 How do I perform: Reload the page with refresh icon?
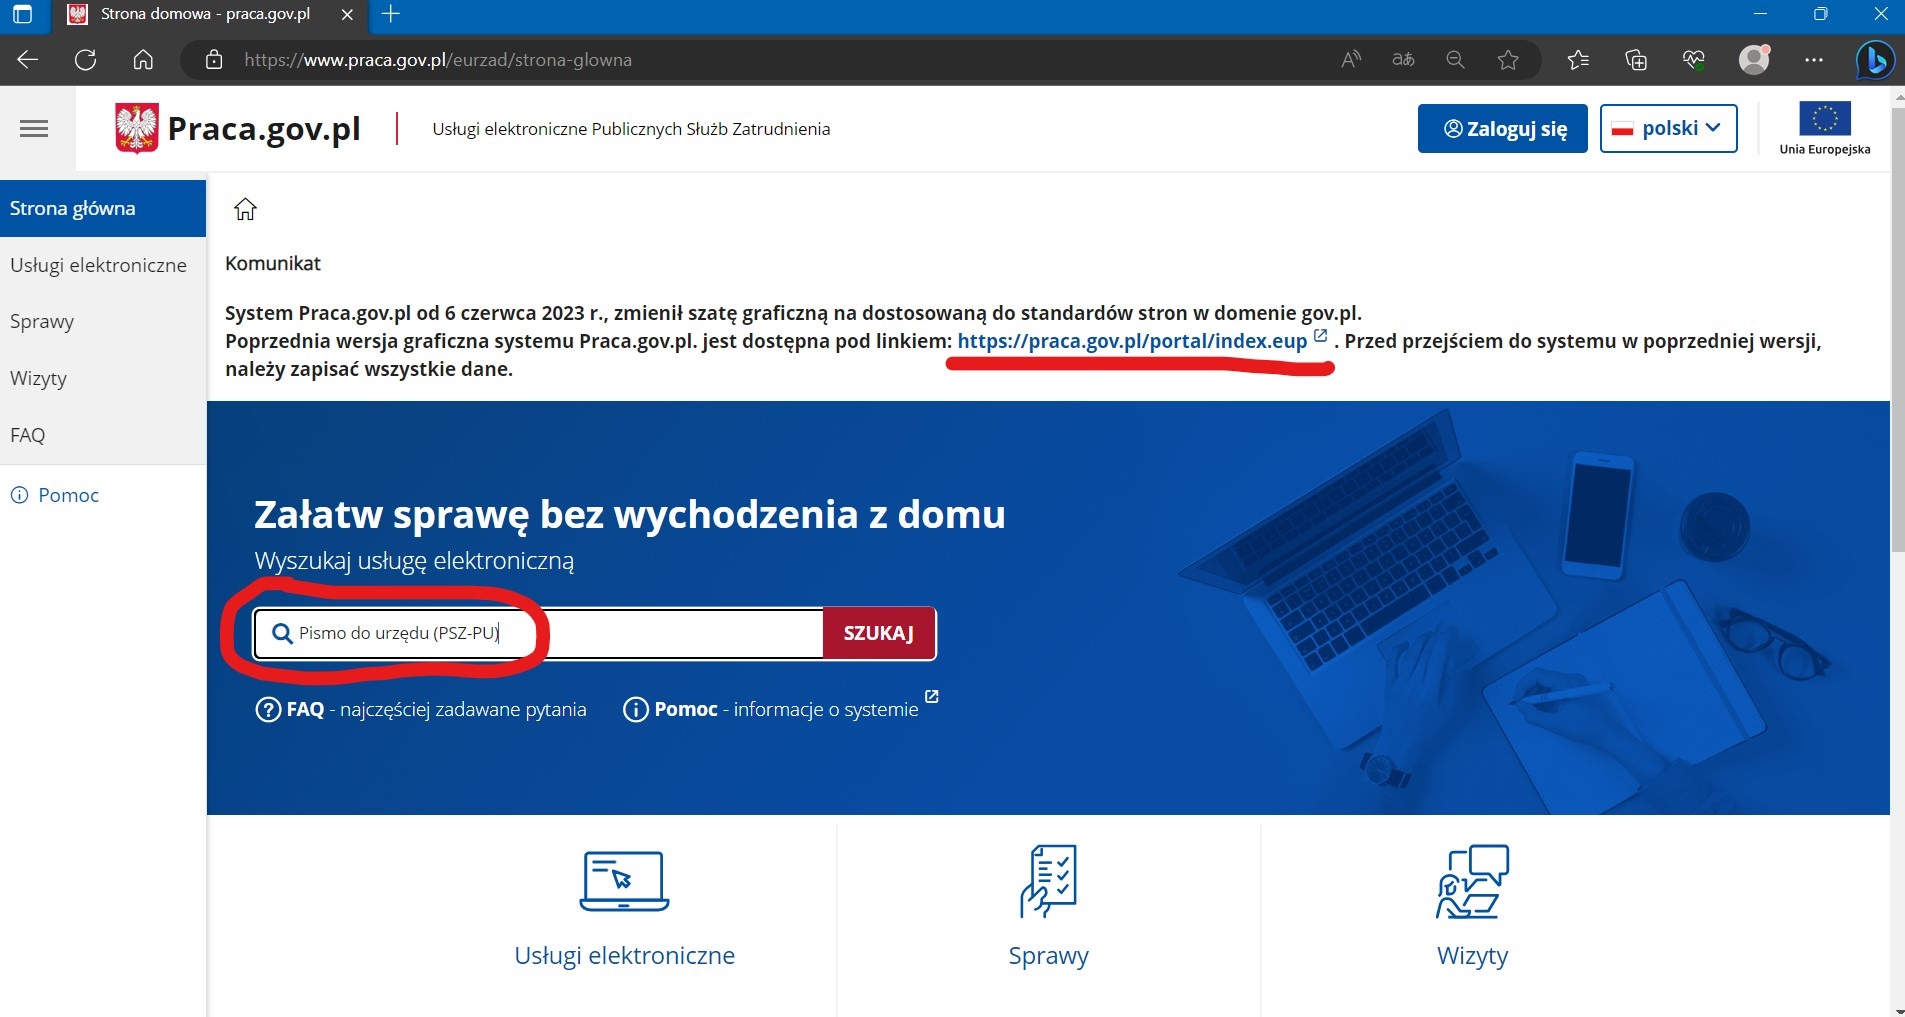point(86,60)
